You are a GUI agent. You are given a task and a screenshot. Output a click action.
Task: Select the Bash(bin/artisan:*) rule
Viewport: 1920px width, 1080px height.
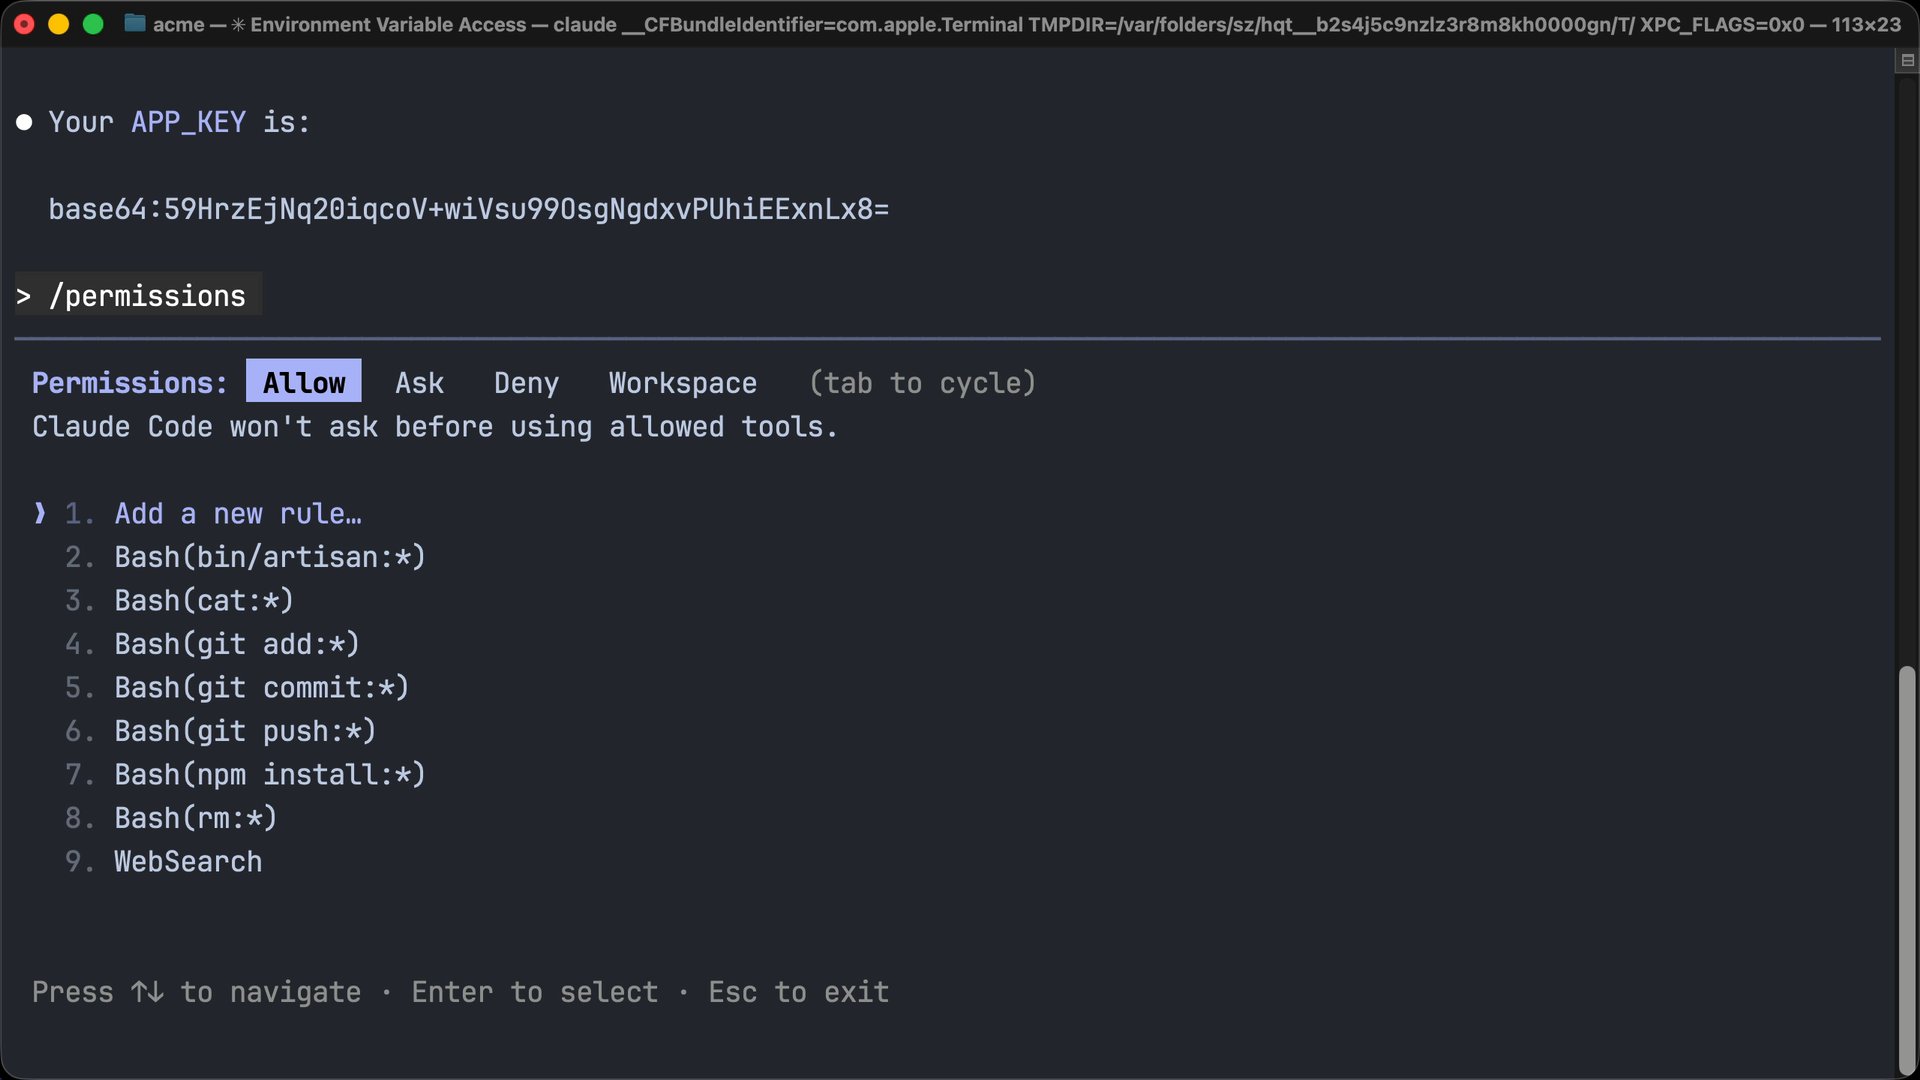tap(269, 557)
